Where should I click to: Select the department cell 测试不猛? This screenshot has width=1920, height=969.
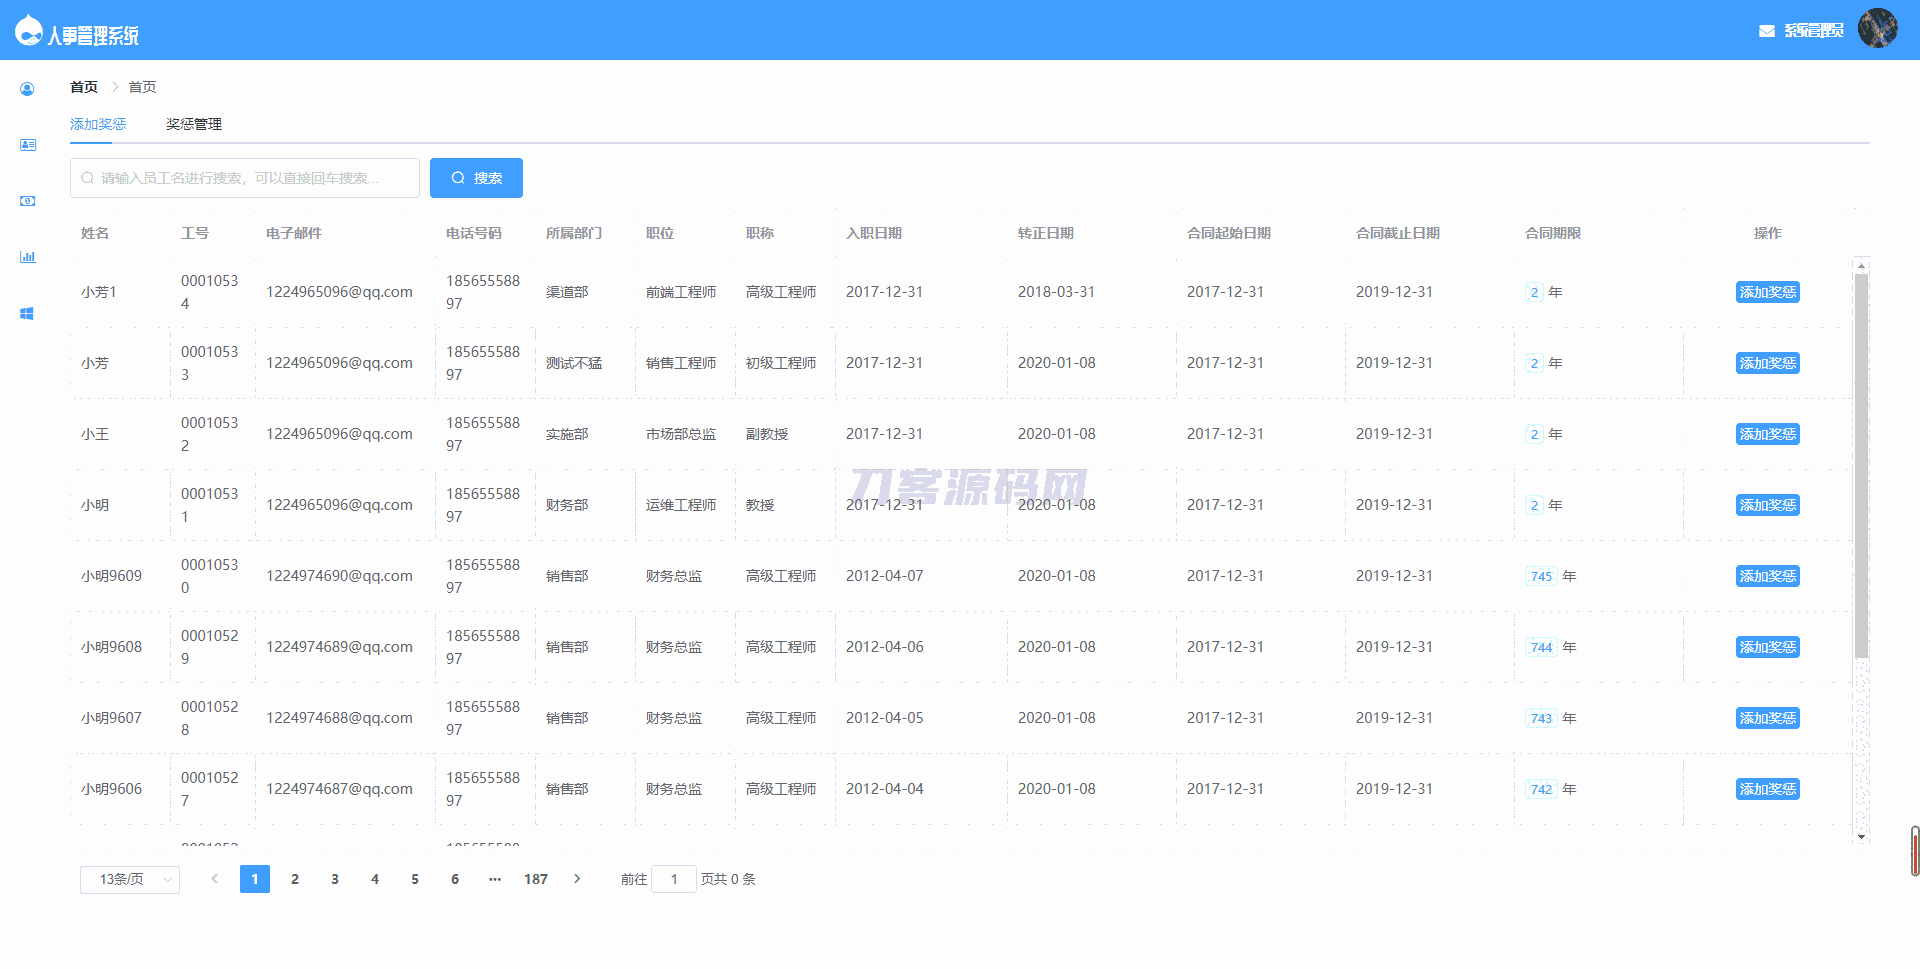pyautogui.click(x=574, y=363)
